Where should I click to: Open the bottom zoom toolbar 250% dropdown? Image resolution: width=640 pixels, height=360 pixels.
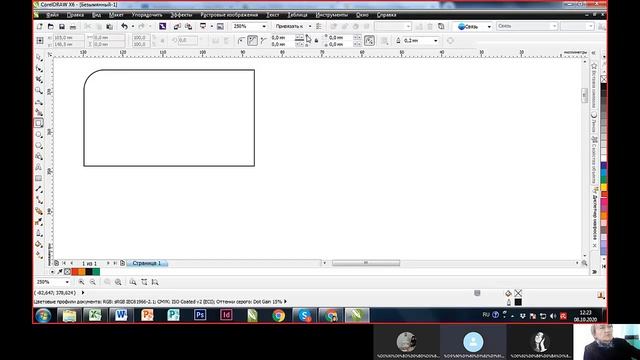click(x=67, y=282)
